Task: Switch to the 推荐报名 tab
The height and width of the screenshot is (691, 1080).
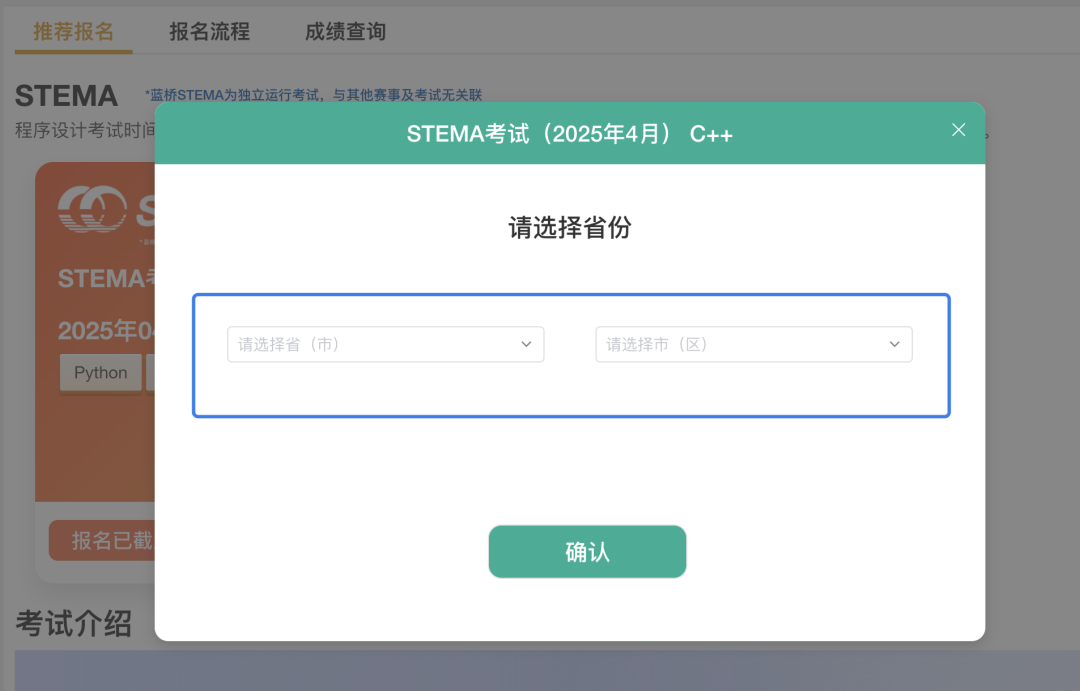Action: click(73, 31)
